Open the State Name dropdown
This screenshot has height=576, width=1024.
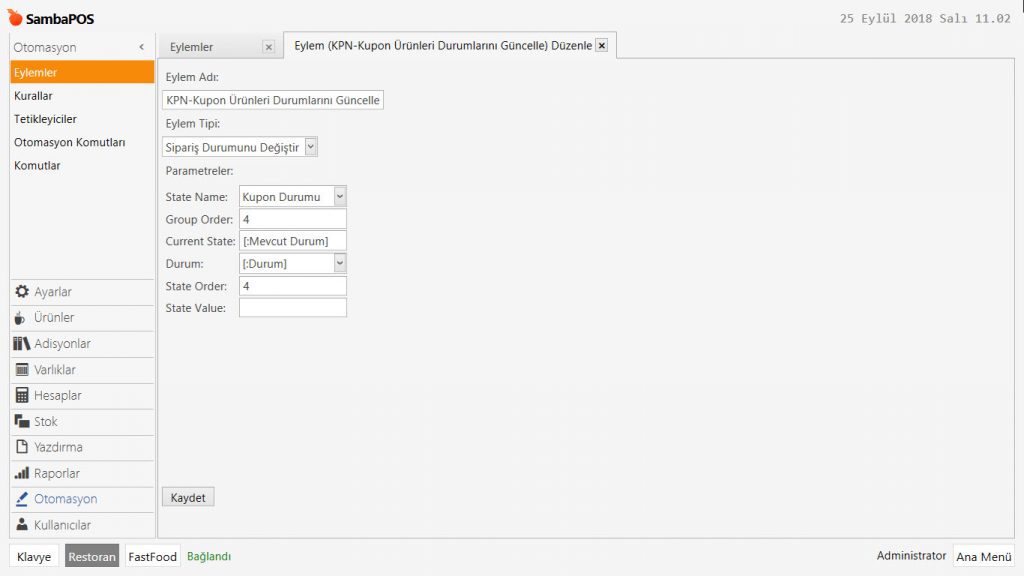339,197
